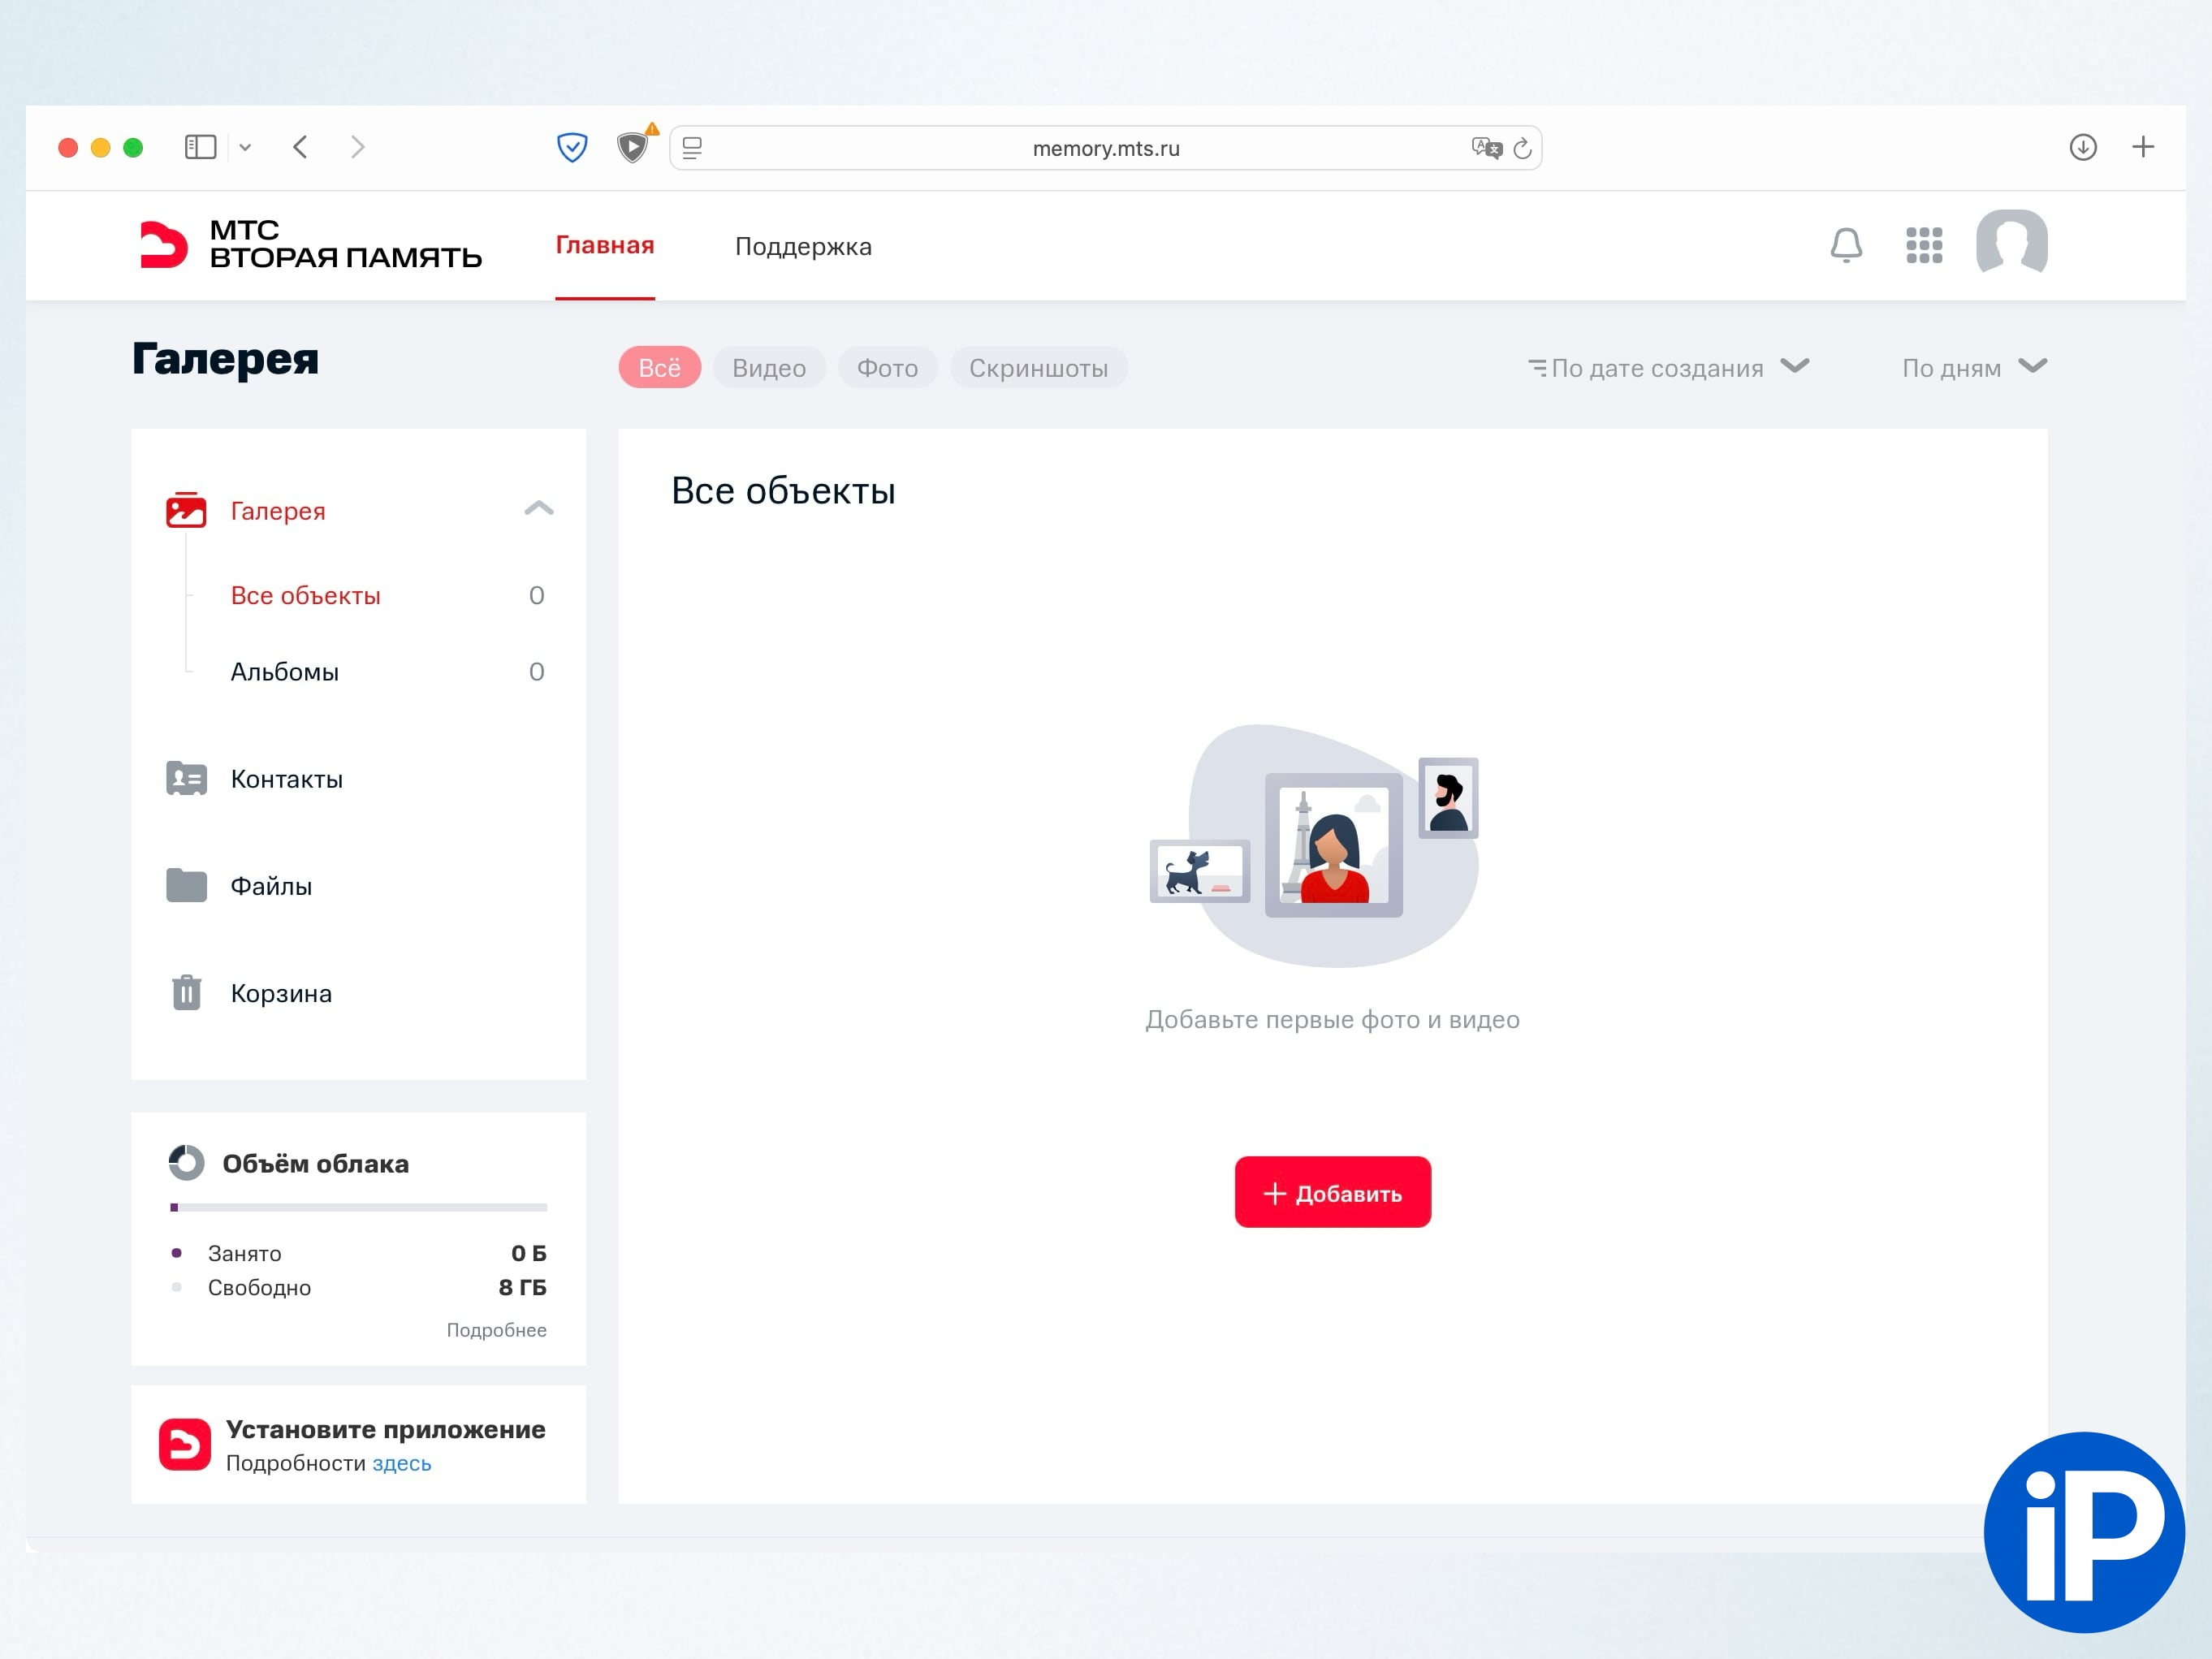This screenshot has height=1659, width=2212.
Task: Open the Файлы folder section
Action: click(270, 886)
